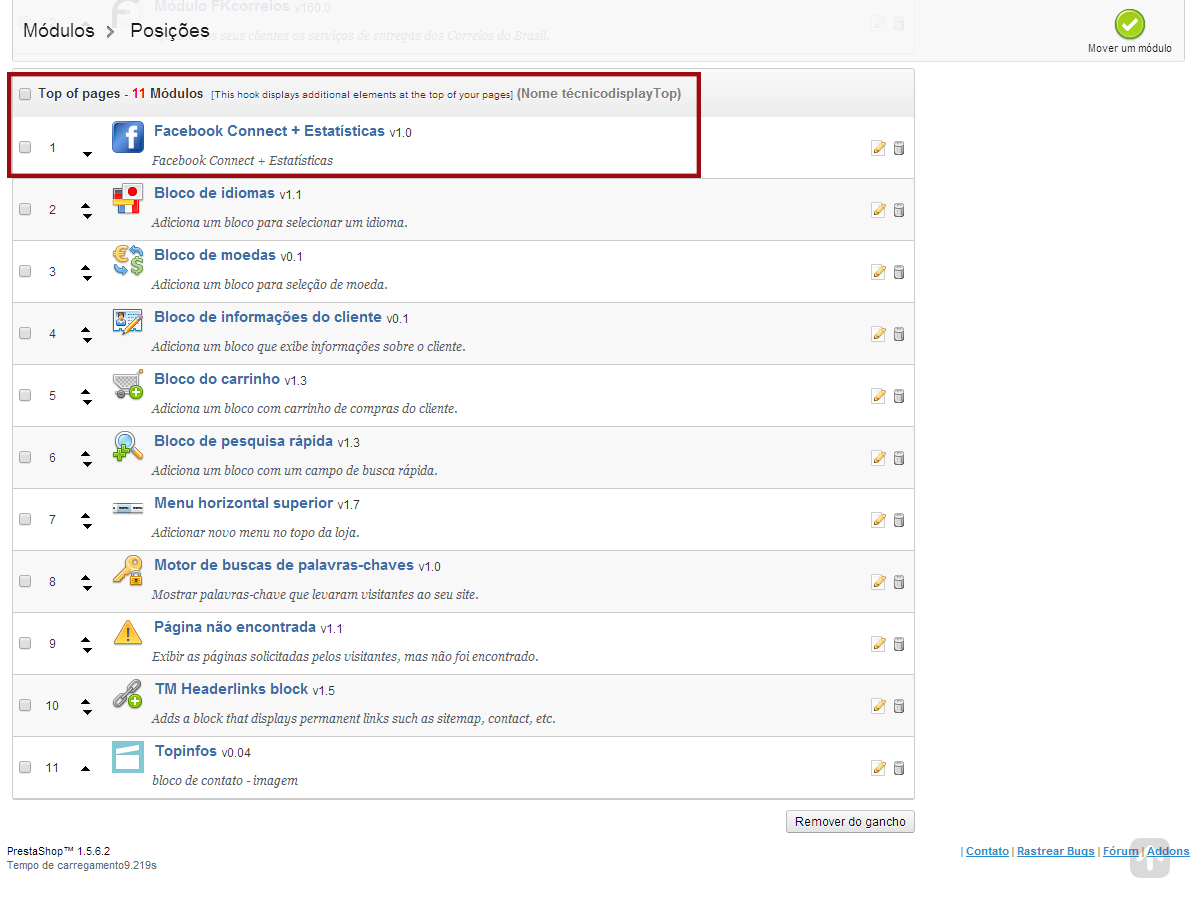Click the Bloco de moedas currency icon
1196x907 pixels.
(x=127, y=261)
